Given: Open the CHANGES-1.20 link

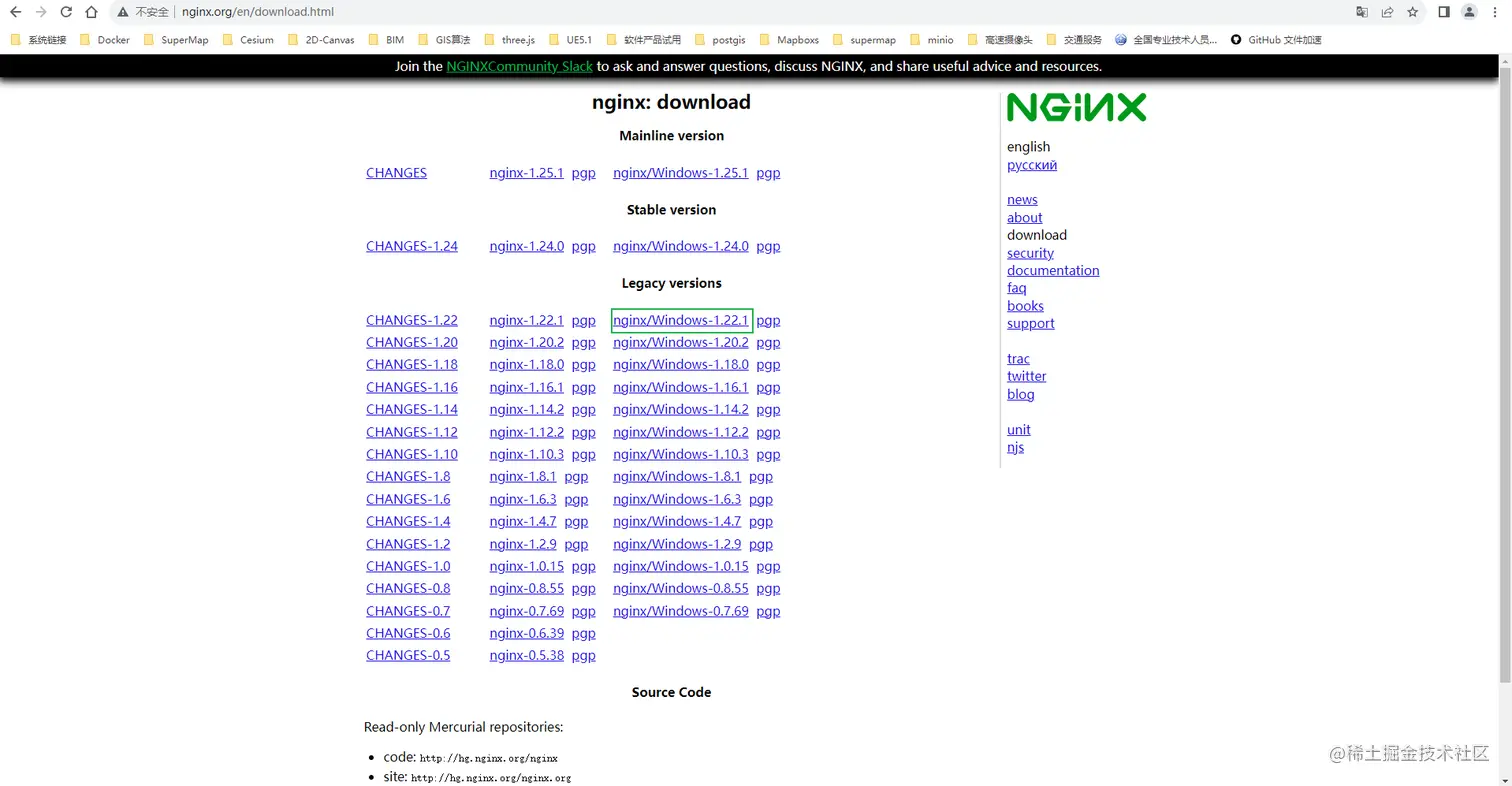Looking at the screenshot, I should click(412, 342).
